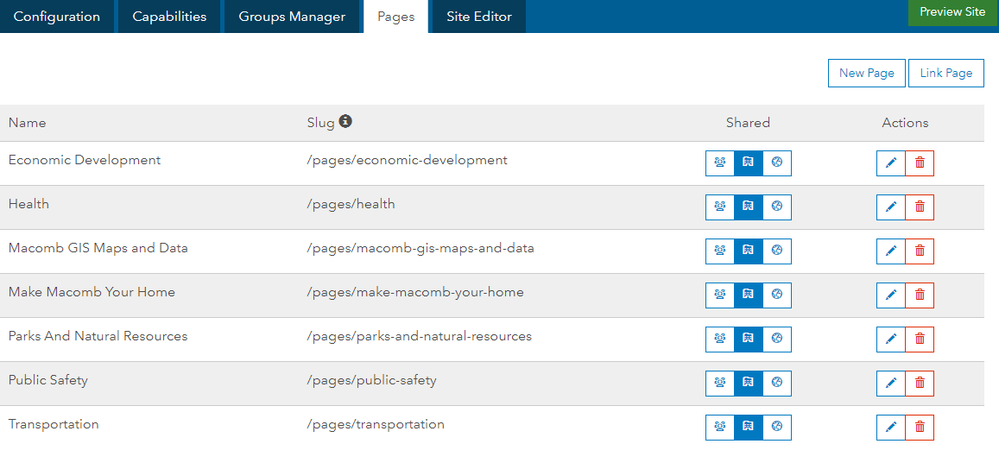
Task: Click the New Page button
Action: pyautogui.click(x=866, y=73)
